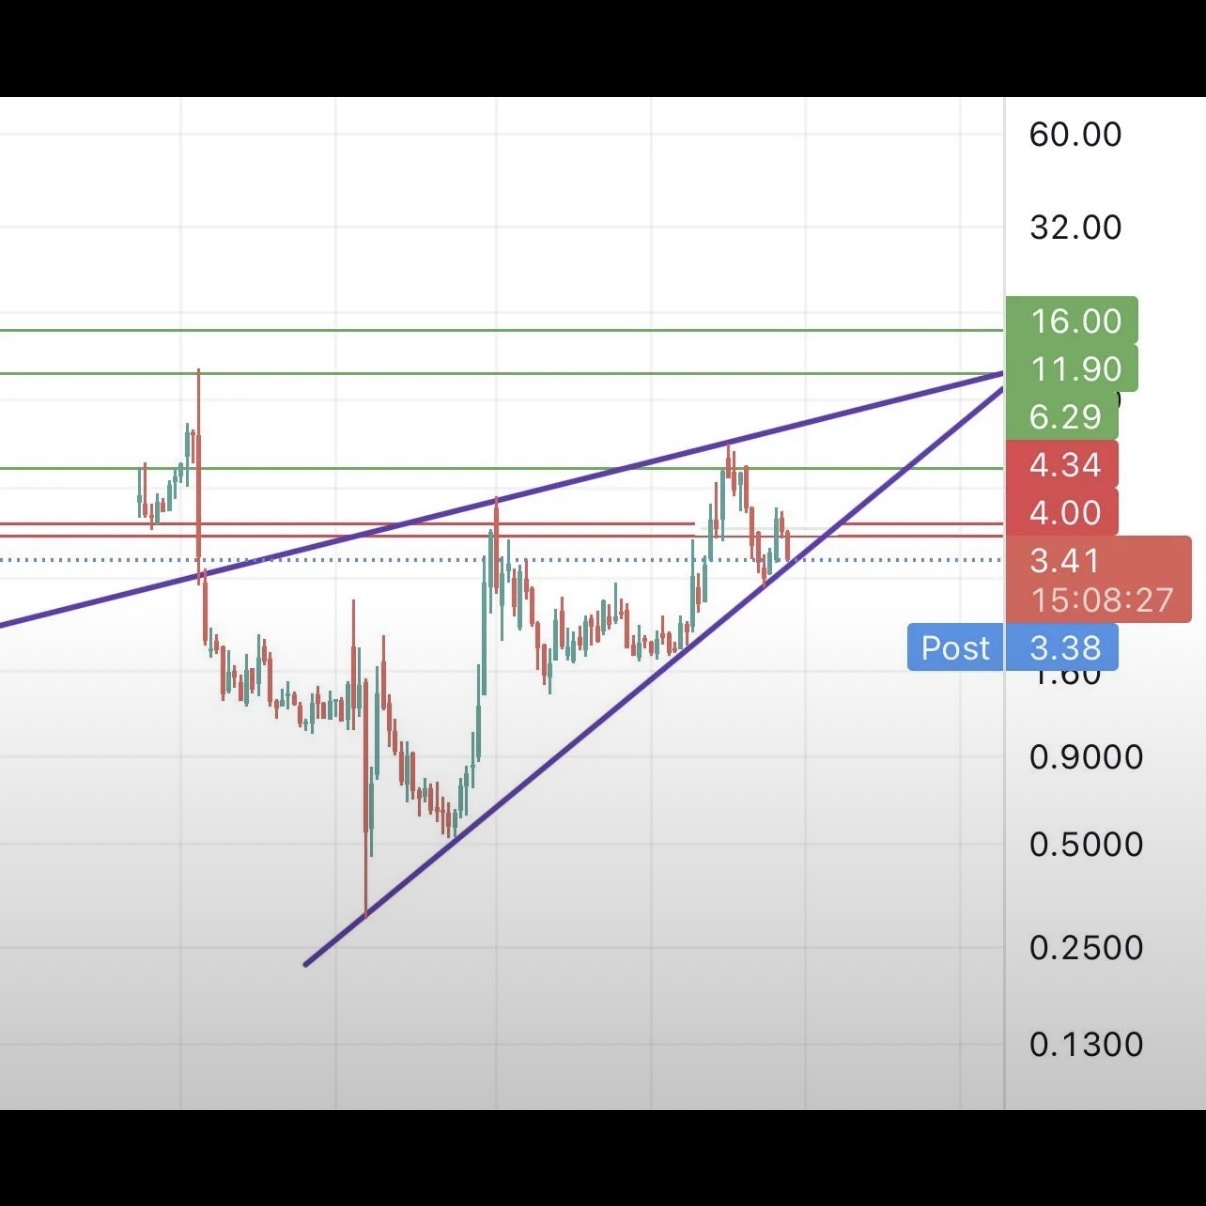Select the second green horizontal resistance line

click(x=500, y=374)
